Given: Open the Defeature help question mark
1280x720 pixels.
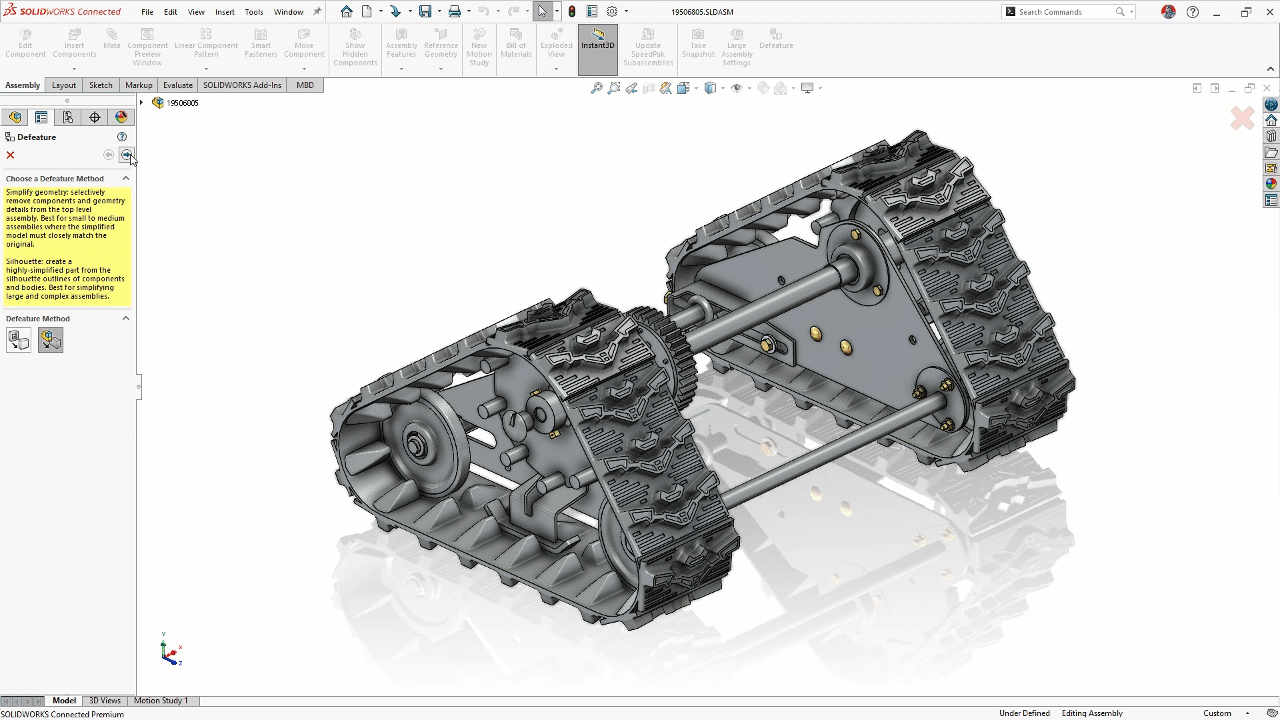Looking at the screenshot, I should (x=122, y=137).
